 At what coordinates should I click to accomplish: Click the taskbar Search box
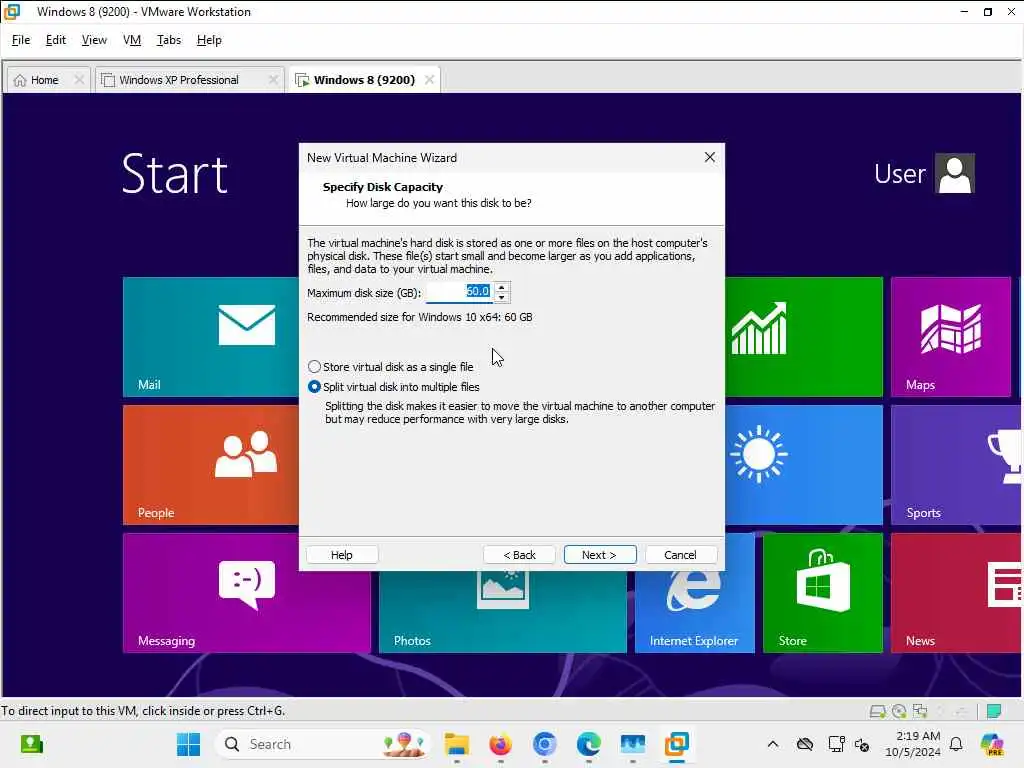[x=323, y=744]
